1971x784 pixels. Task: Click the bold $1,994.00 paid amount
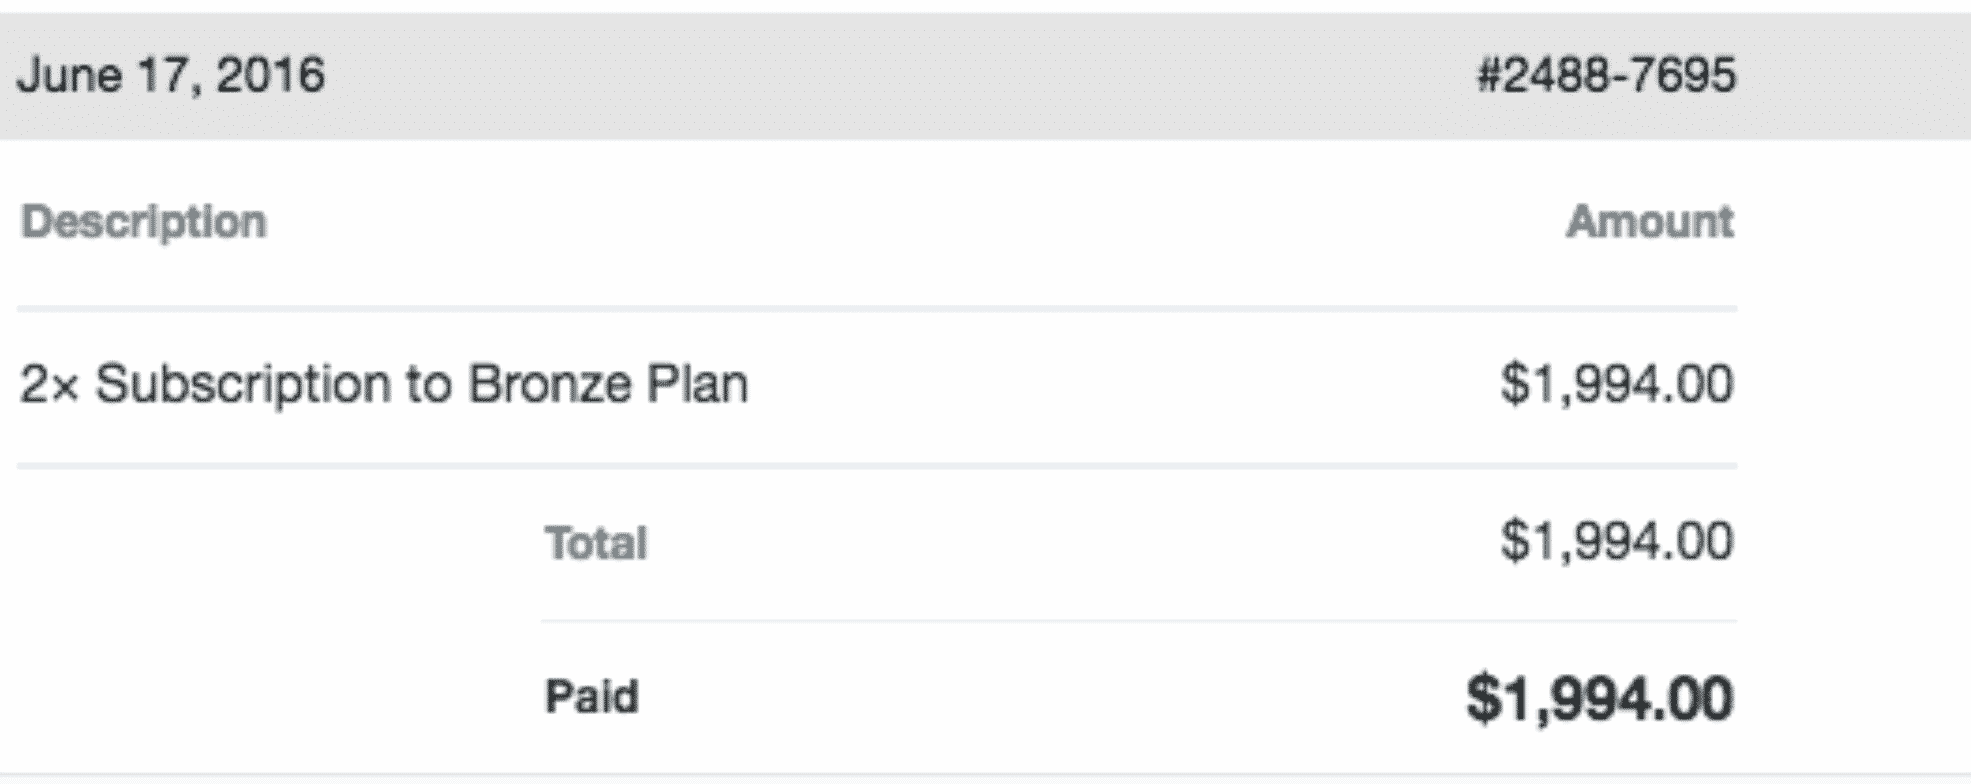pyautogui.click(x=1599, y=698)
